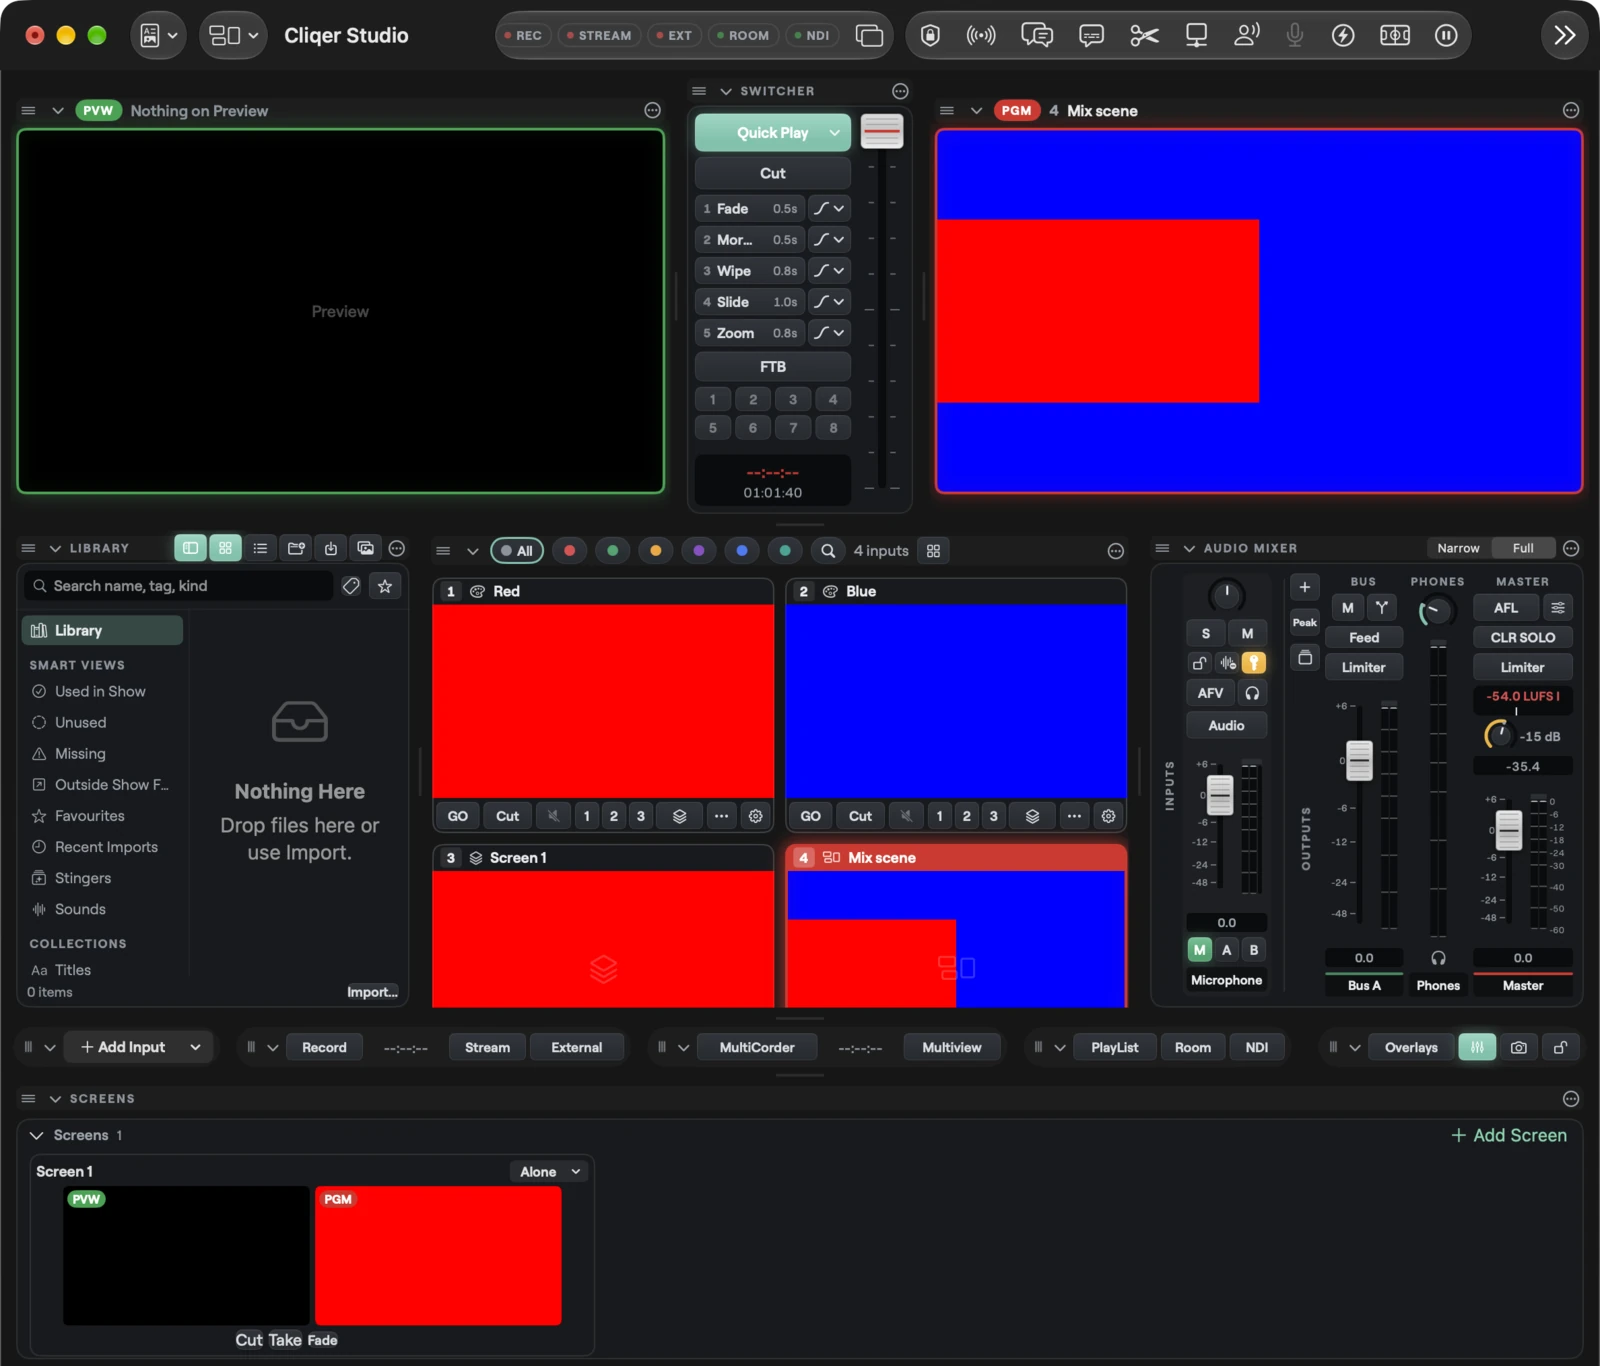The height and width of the screenshot is (1366, 1600).
Task: Expand the sidebar with double chevron icon
Action: [x=1564, y=36]
